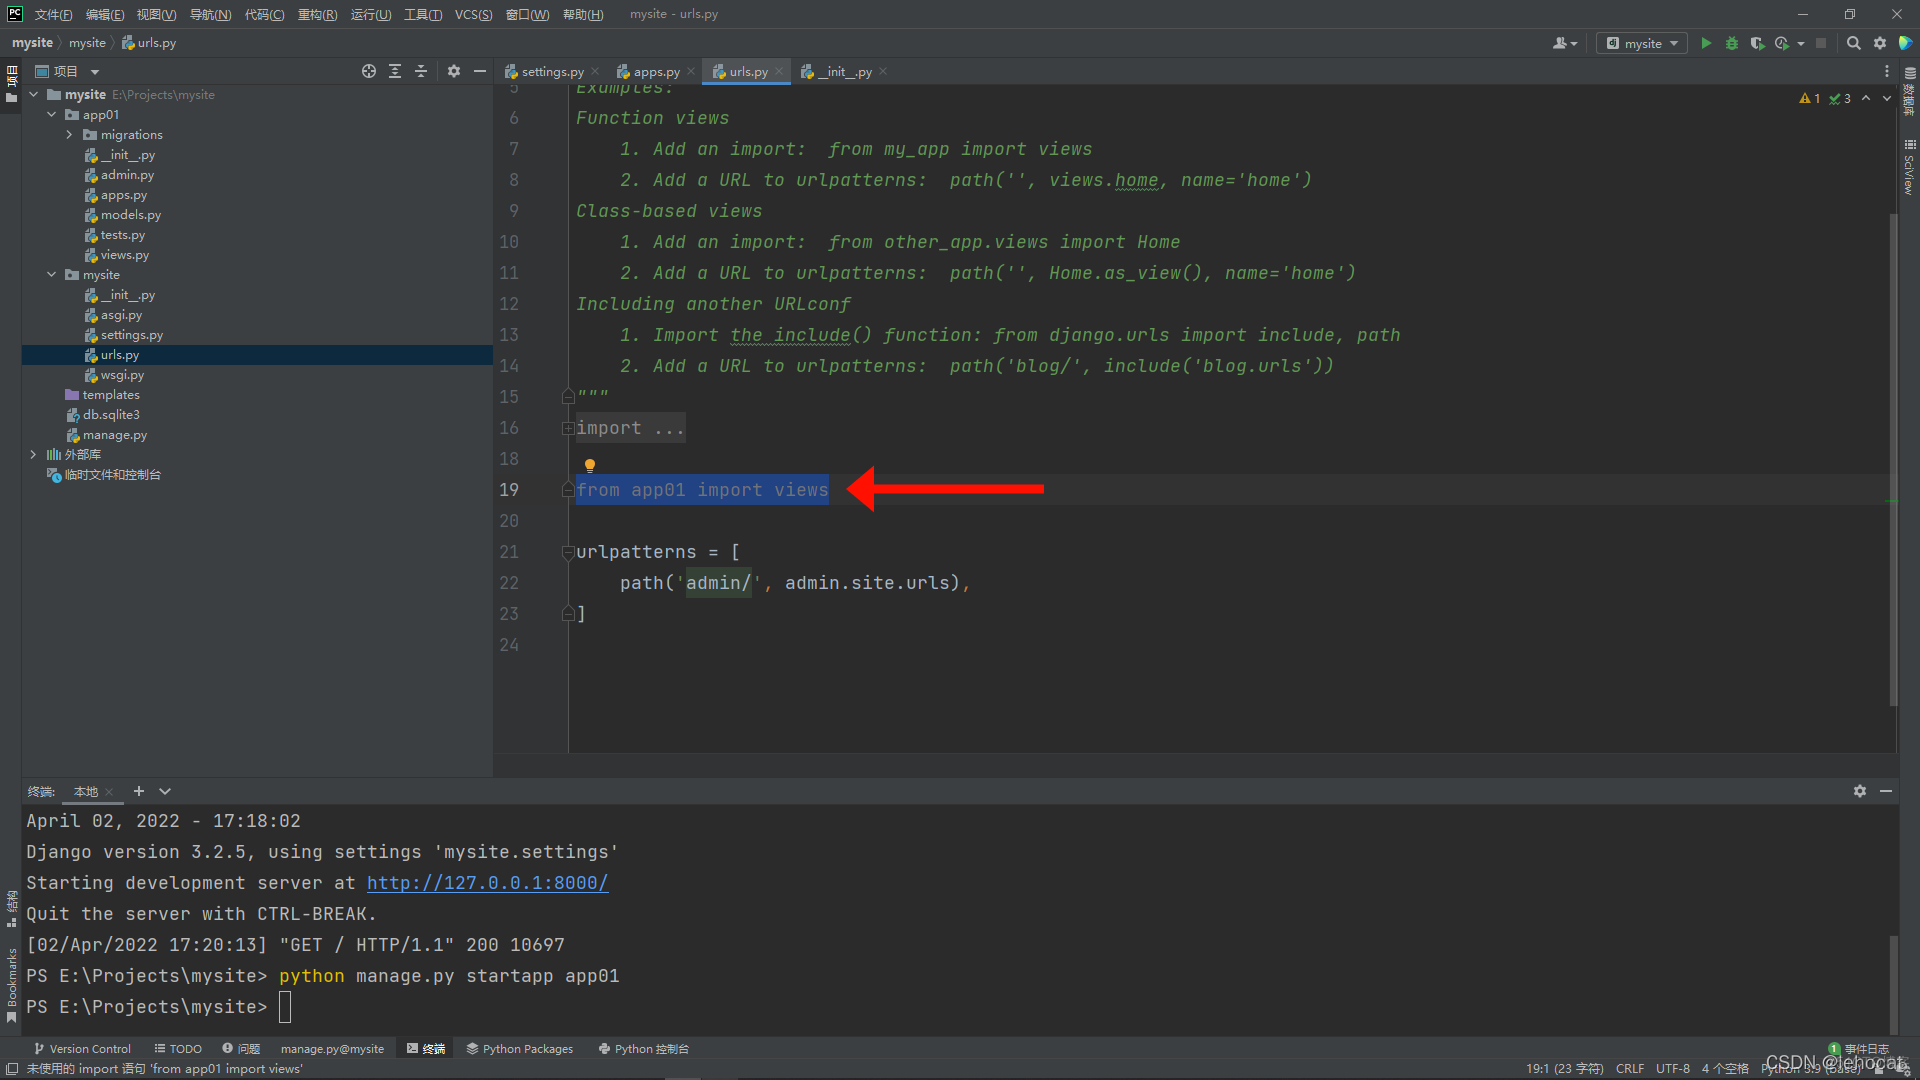Image resolution: width=1920 pixels, height=1080 pixels.
Task: Collapse the inner mysite folder
Action: pyautogui.click(x=52, y=275)
